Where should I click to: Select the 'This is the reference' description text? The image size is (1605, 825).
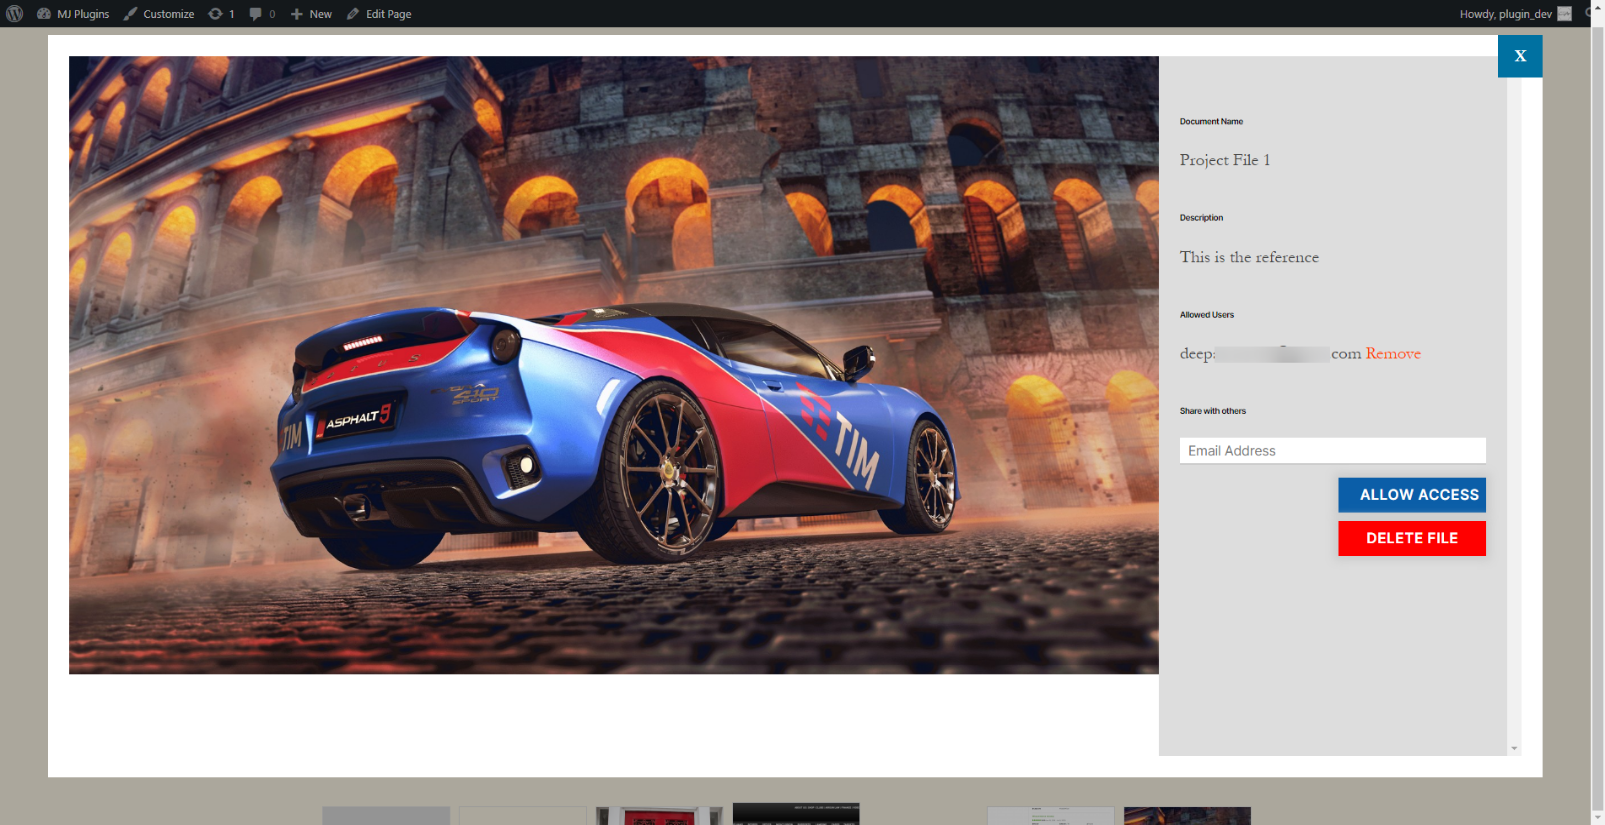[x=1249, y=257]
